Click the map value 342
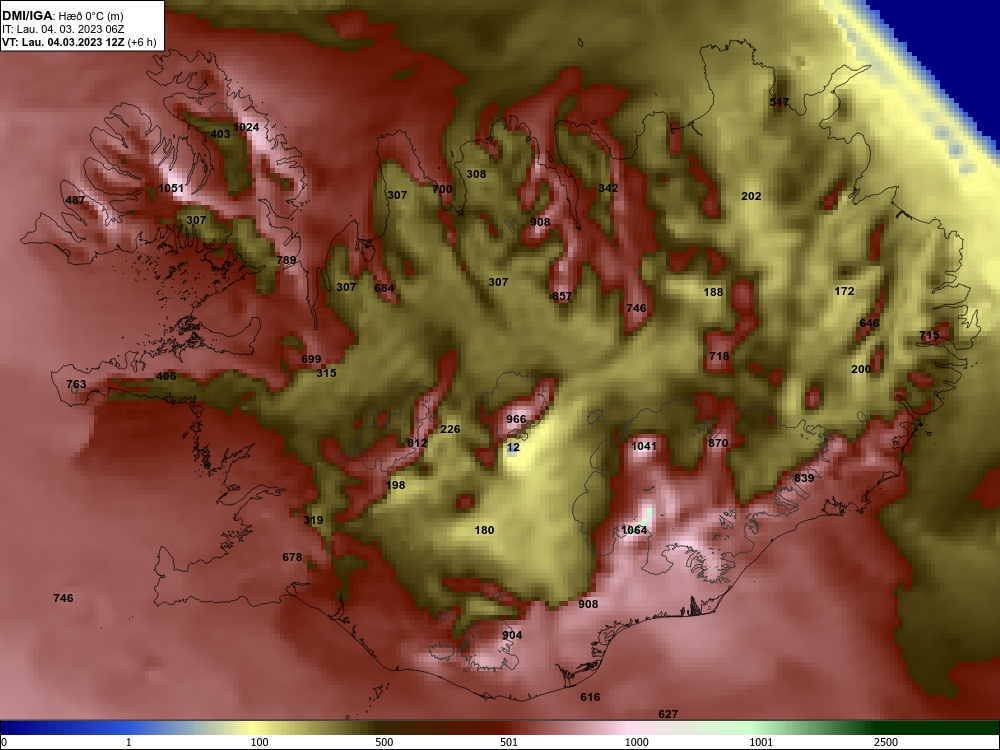Viewport: 1000px width, 750px height. coord(608,188)
